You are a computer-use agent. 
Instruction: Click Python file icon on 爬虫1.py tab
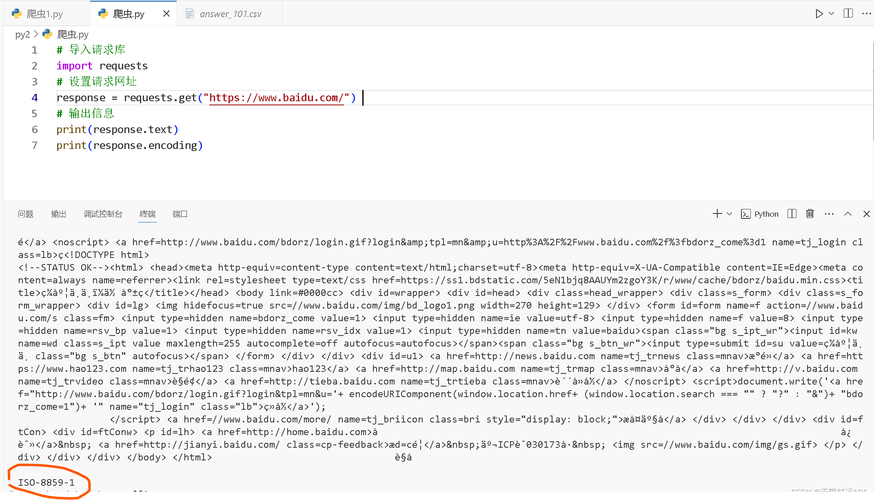tap(17, 13)
